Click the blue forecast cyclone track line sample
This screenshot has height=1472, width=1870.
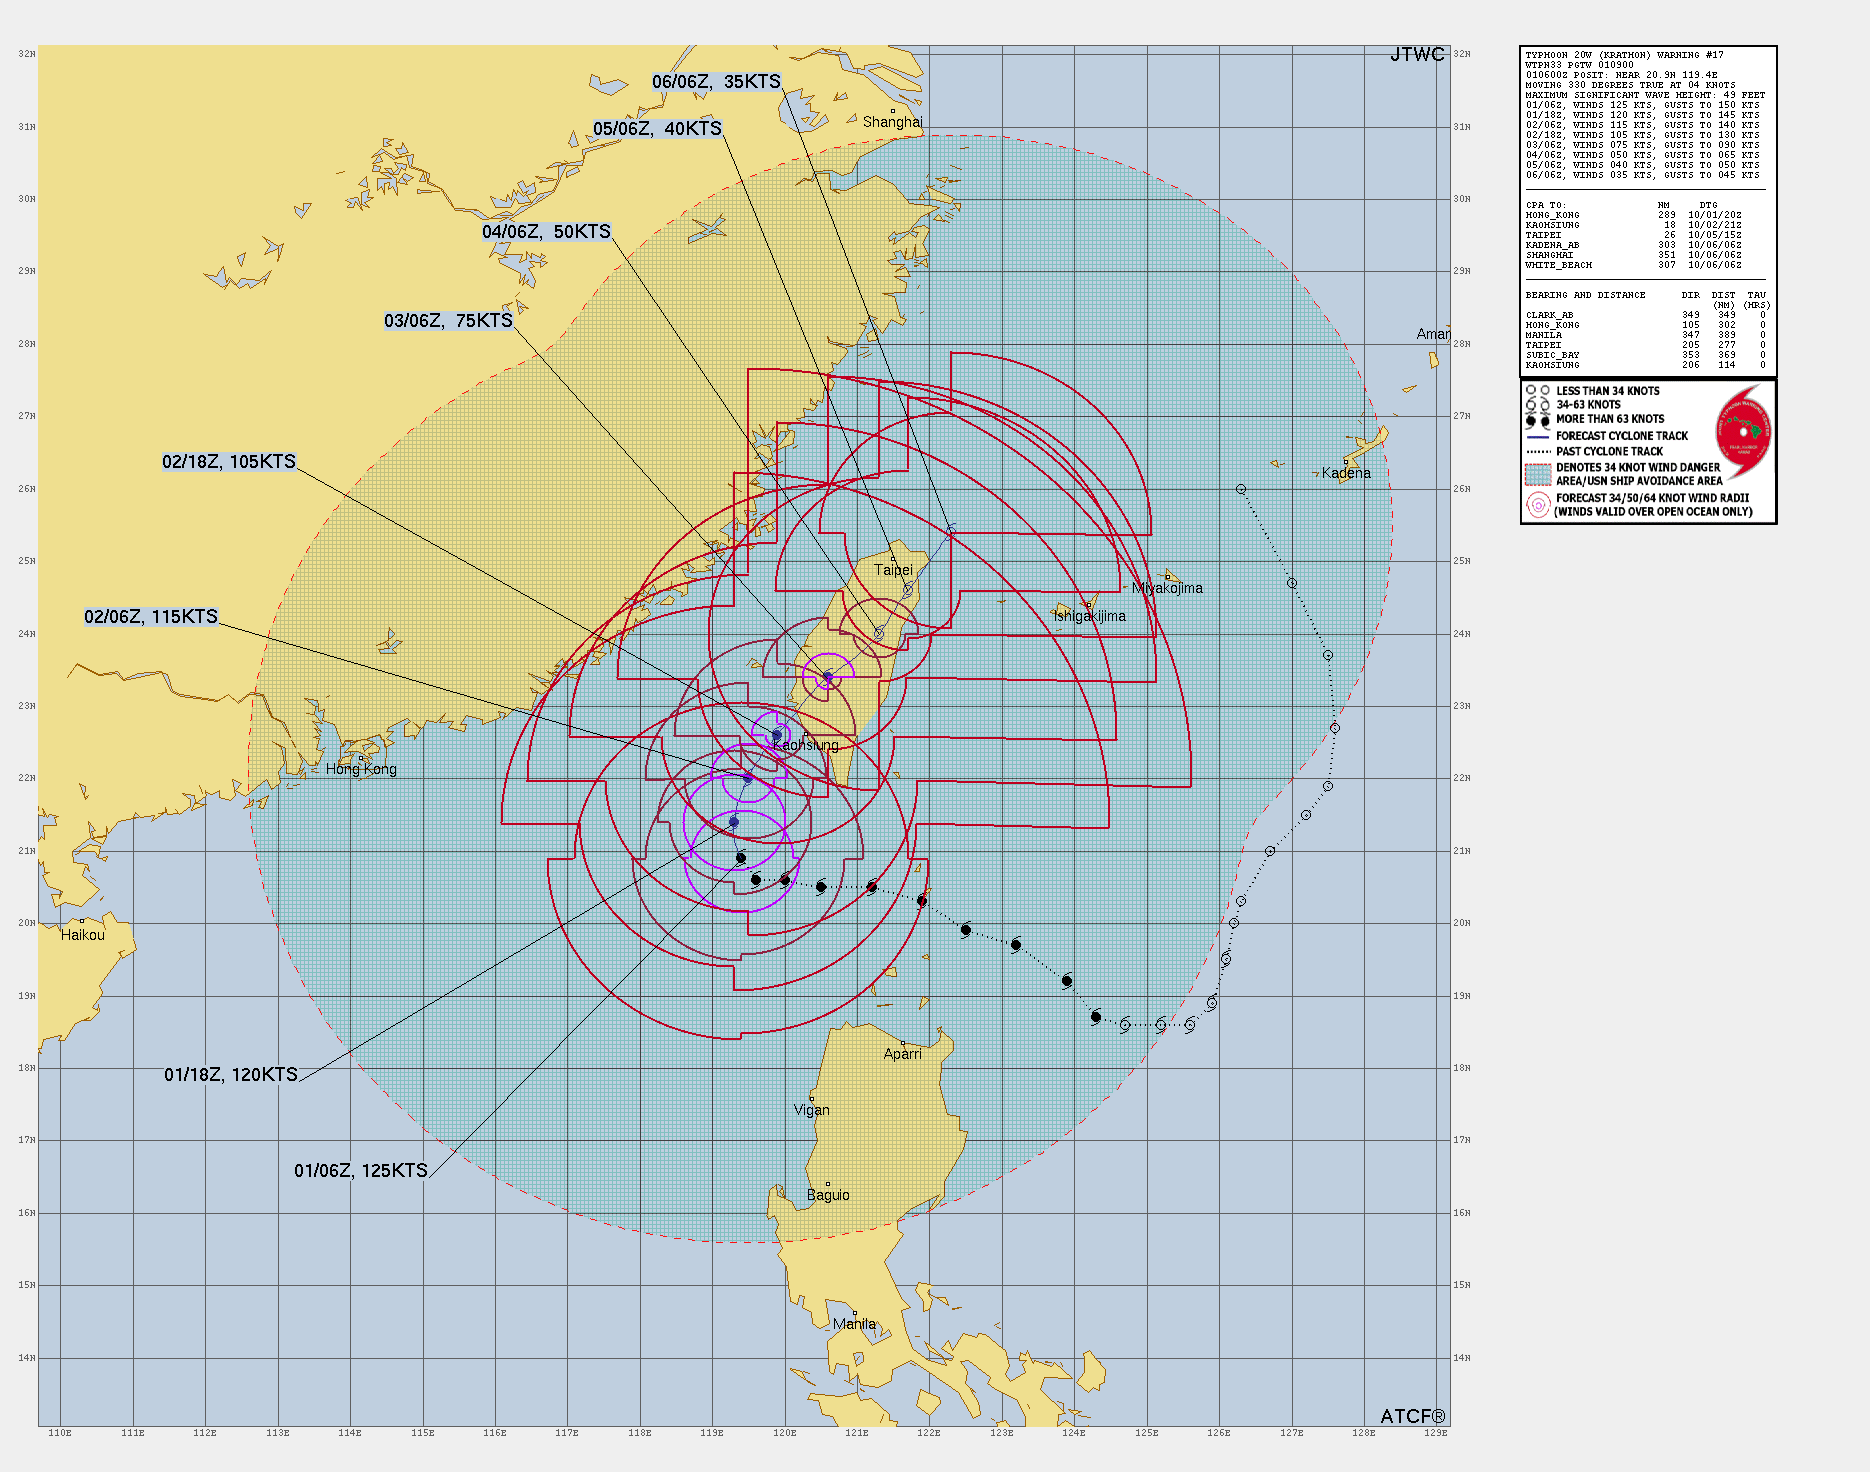point(1538,437)
